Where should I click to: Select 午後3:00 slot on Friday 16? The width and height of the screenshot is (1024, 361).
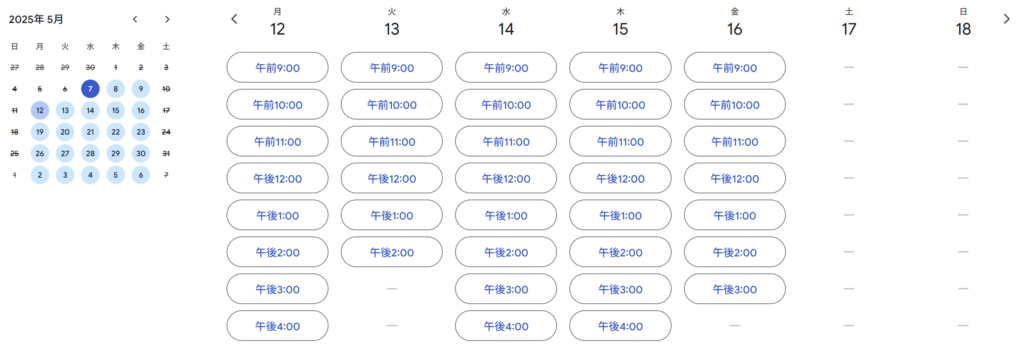pyautogui.click(x=735, y=289)
